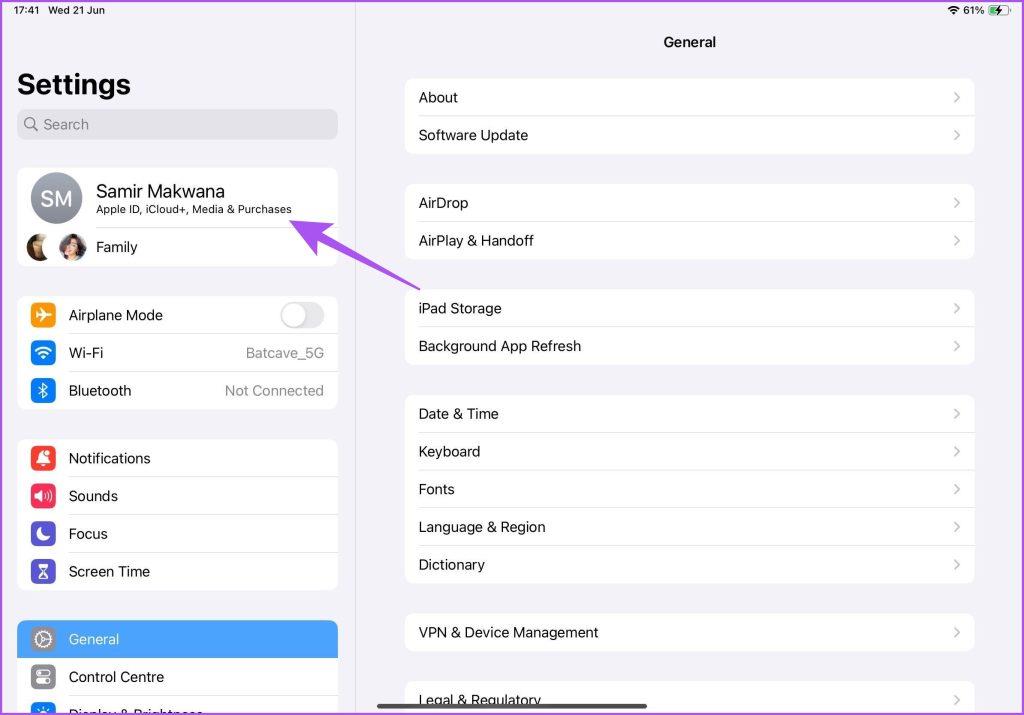
Task: Click the Search field in Settings
Action: click(x=177, y=124)
